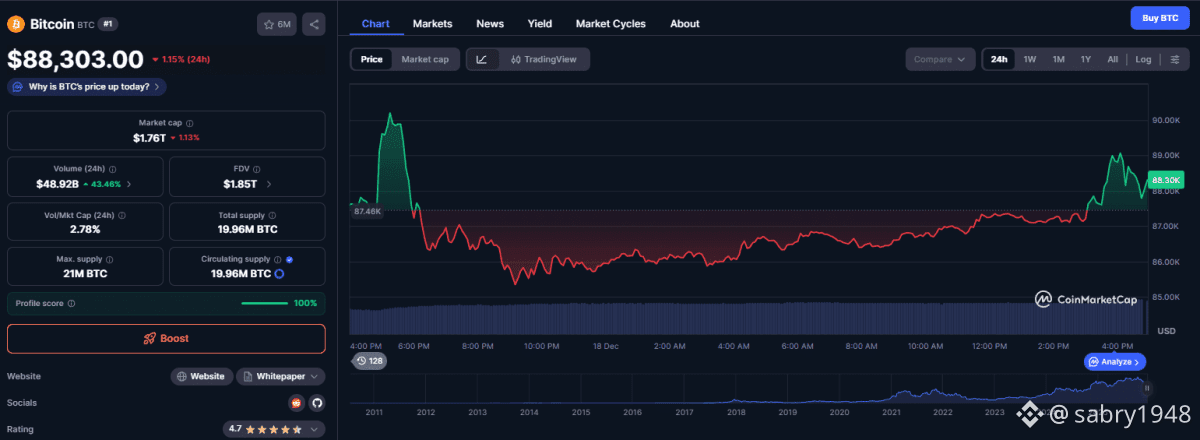
Task: Select the 1W time range
Action: tap(1029, 60)
